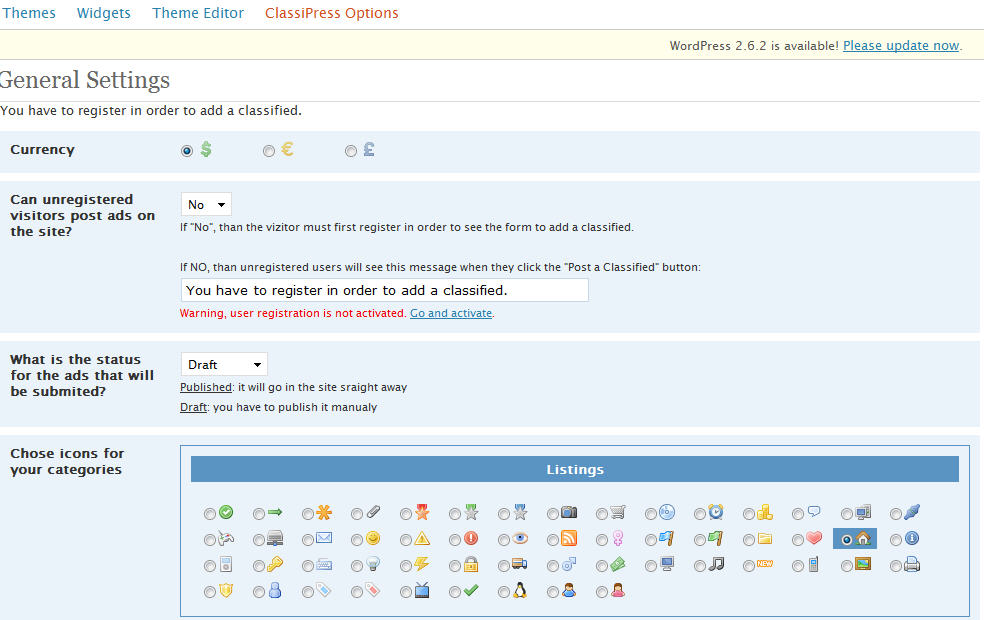Viewport: 984px width, 620px height.
Task: Select the euro currency radio button
Action: (269, 151)
